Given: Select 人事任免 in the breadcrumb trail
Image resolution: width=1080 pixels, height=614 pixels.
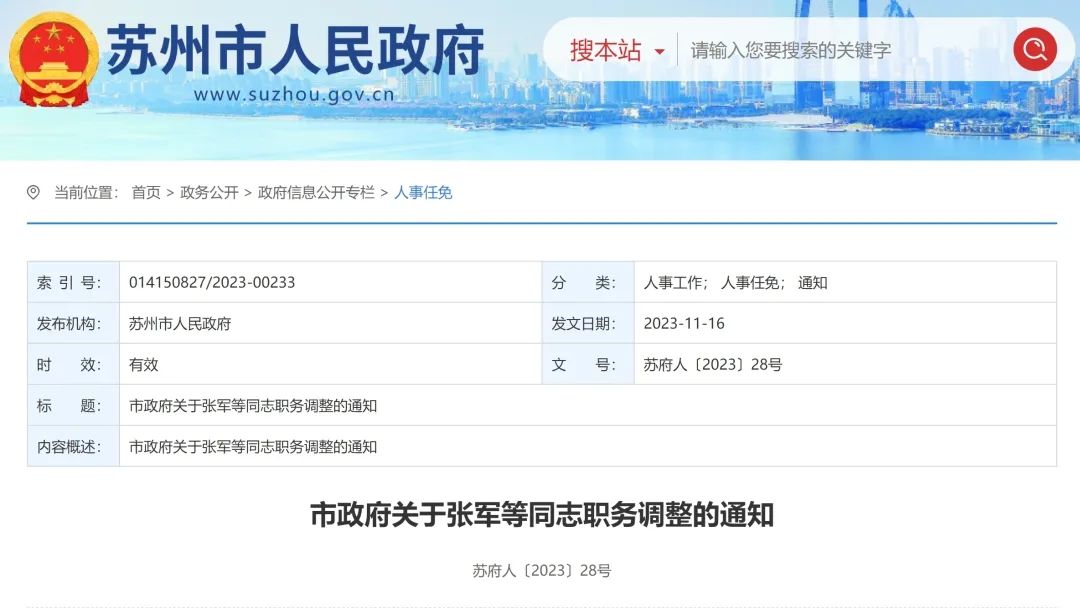Looking at the screenshot, I should tap(423, 192).
